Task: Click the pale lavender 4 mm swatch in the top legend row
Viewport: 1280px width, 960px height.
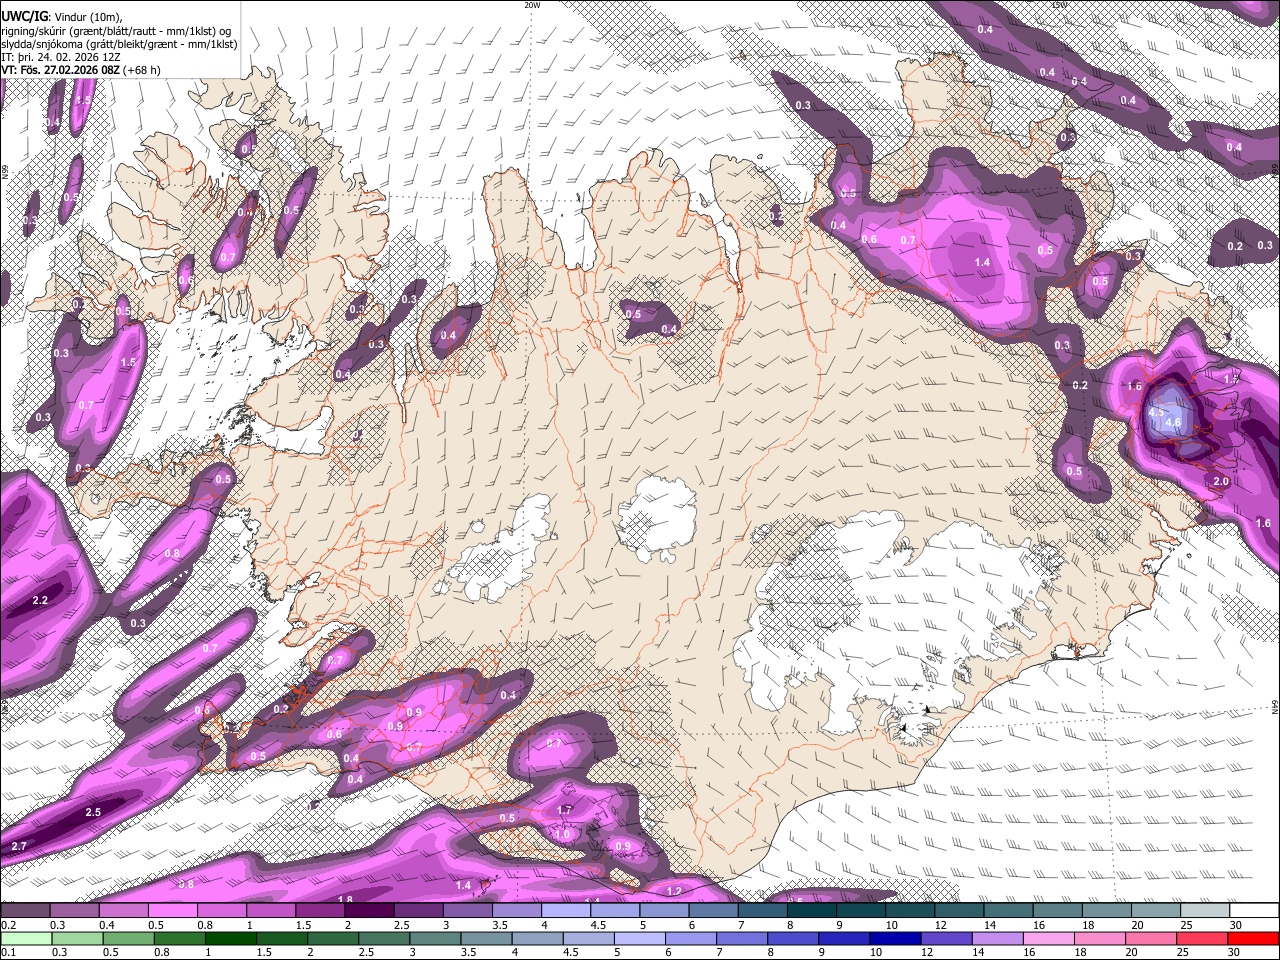Action: 566,910
